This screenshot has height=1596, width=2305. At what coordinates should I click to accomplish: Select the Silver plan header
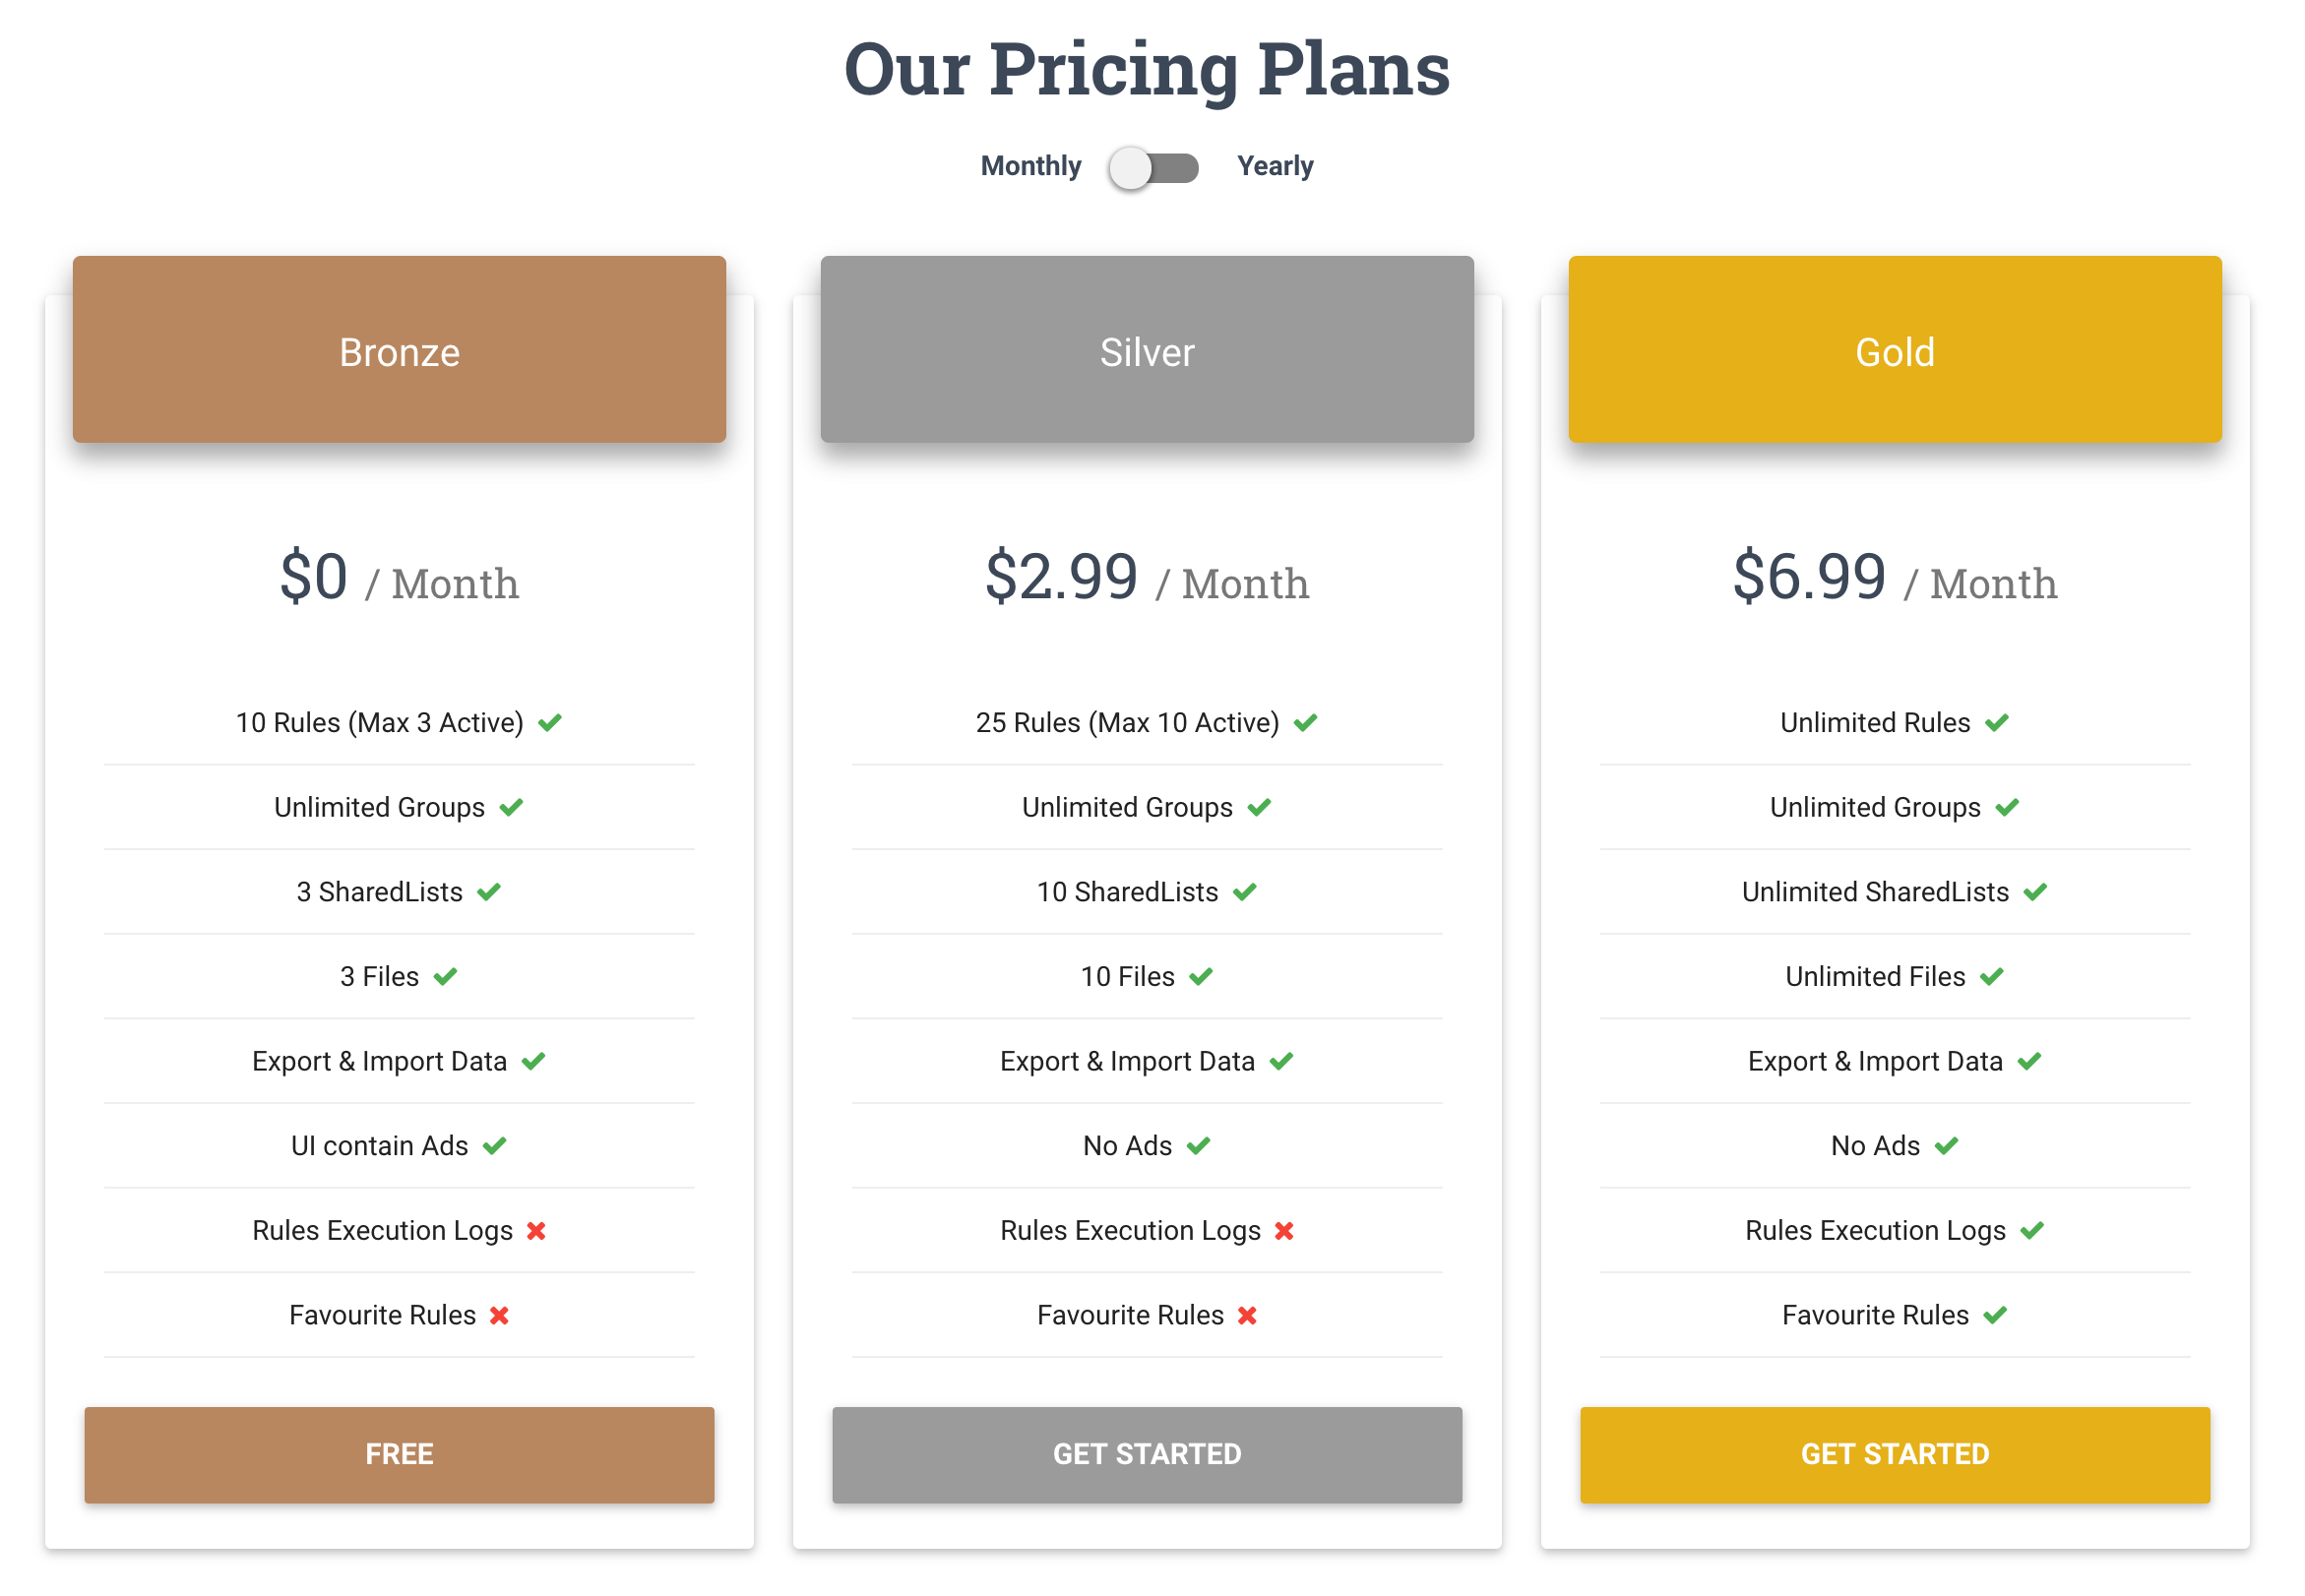point(1147,349)
